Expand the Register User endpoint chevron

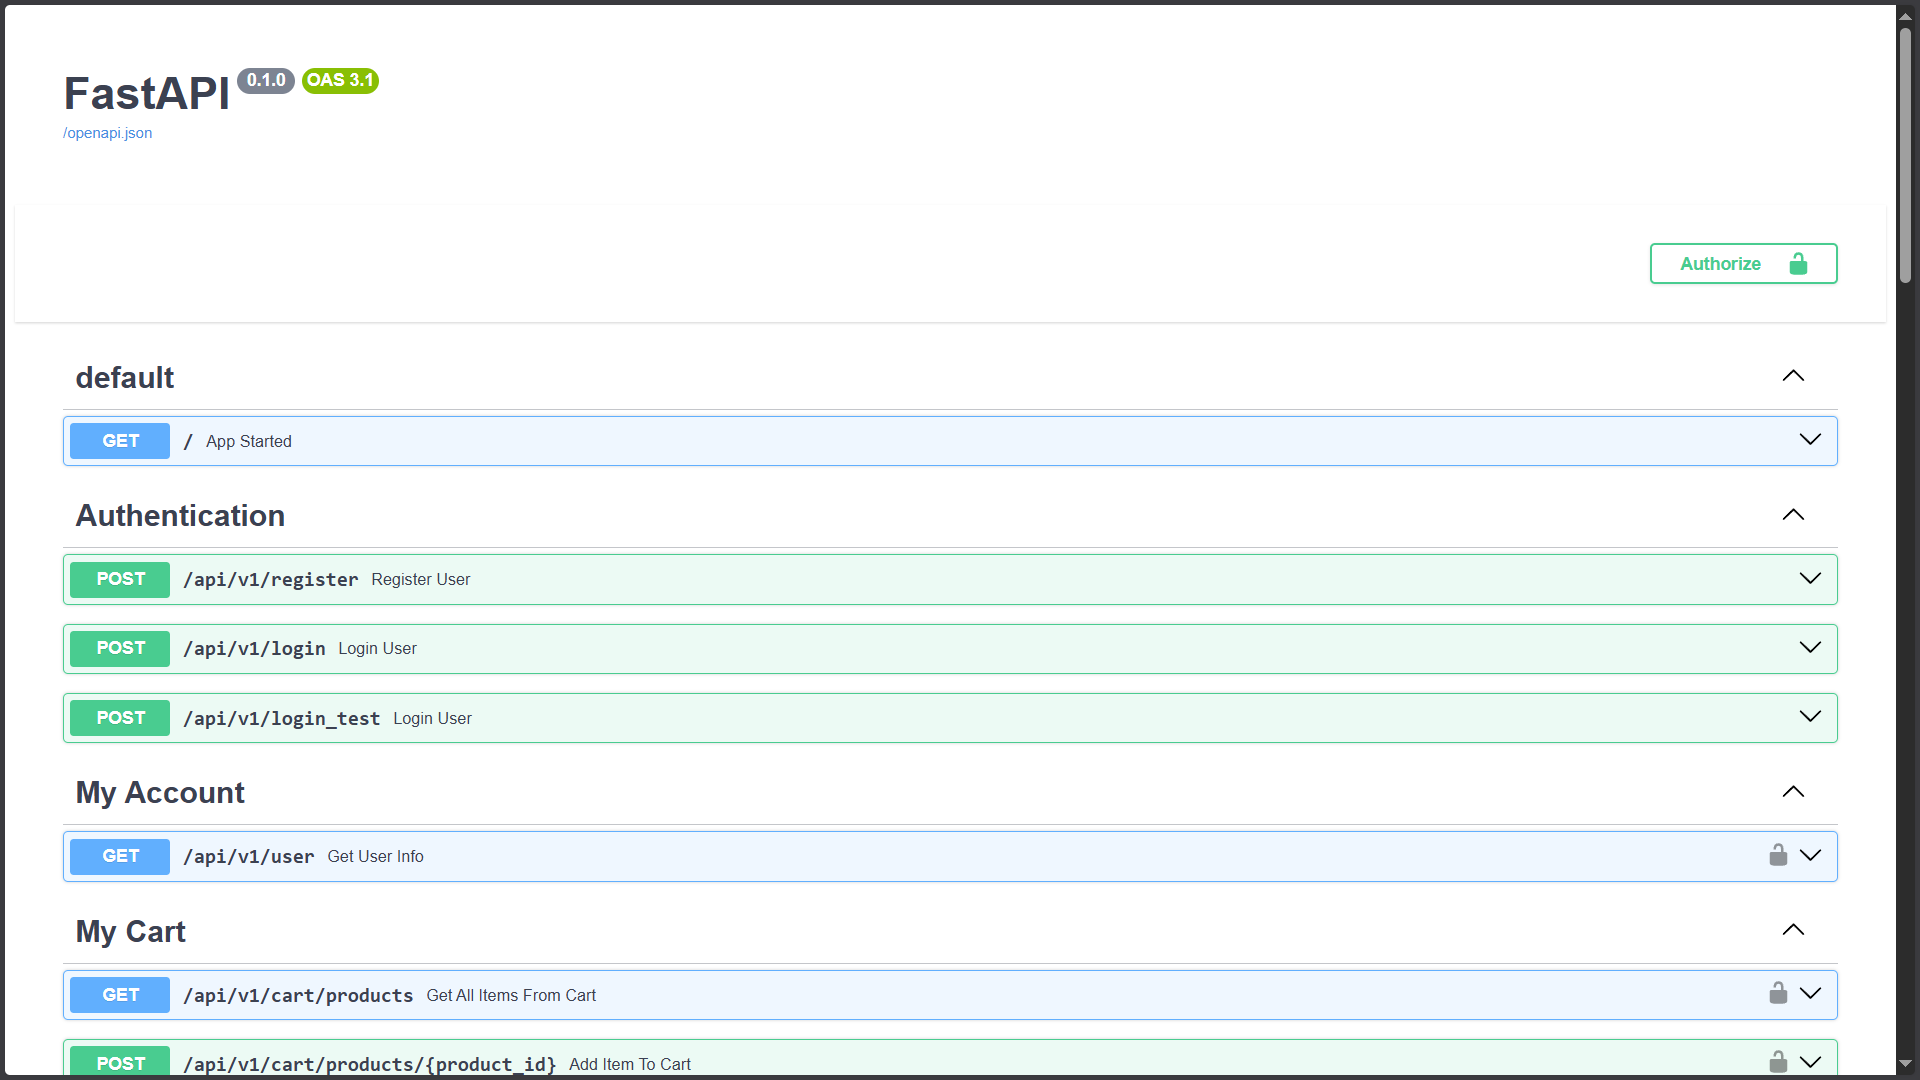pos(1810,579)
